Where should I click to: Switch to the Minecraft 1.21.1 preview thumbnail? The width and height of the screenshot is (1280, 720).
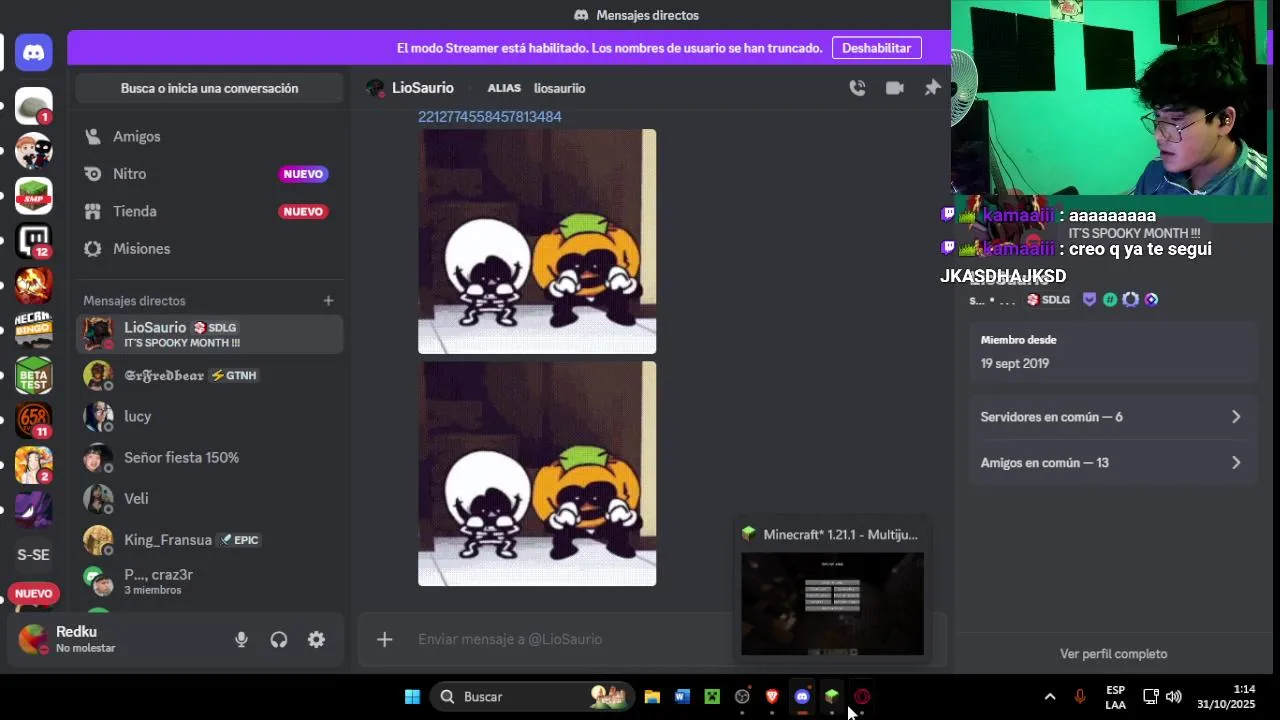[x=832, y=603]
